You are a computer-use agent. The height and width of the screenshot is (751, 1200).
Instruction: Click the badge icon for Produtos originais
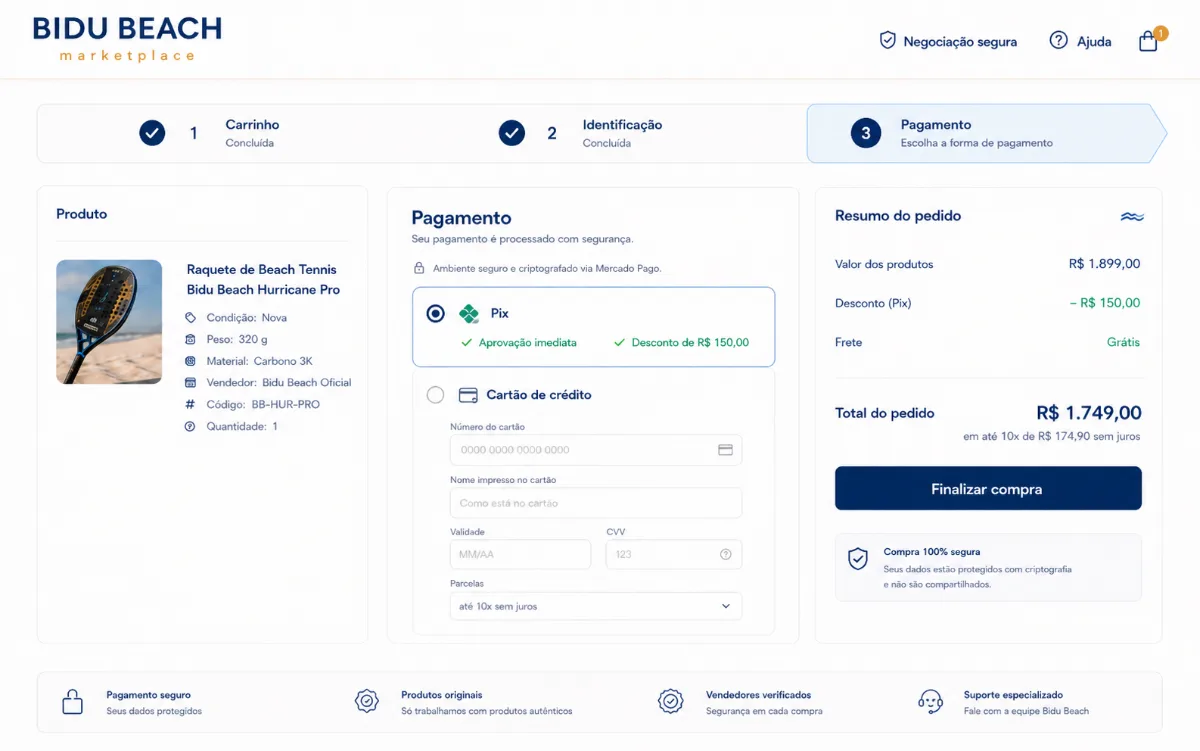[367, 701]
